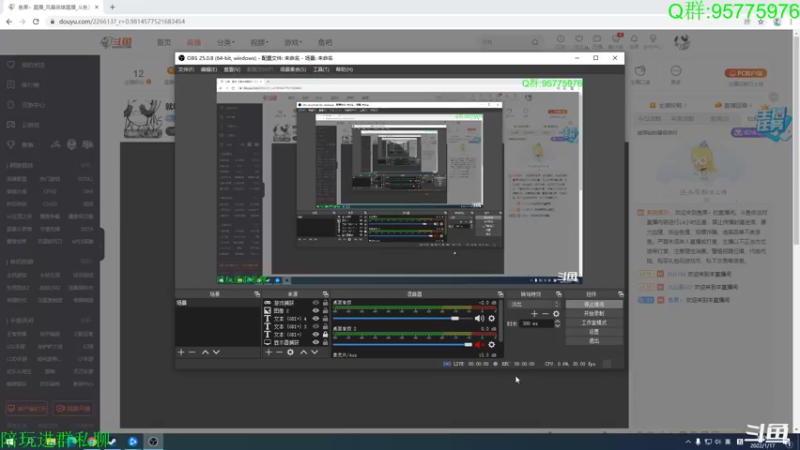Move source down with the down arrow
The height and width of the screenshot is (450, 800).
[315, 352]
